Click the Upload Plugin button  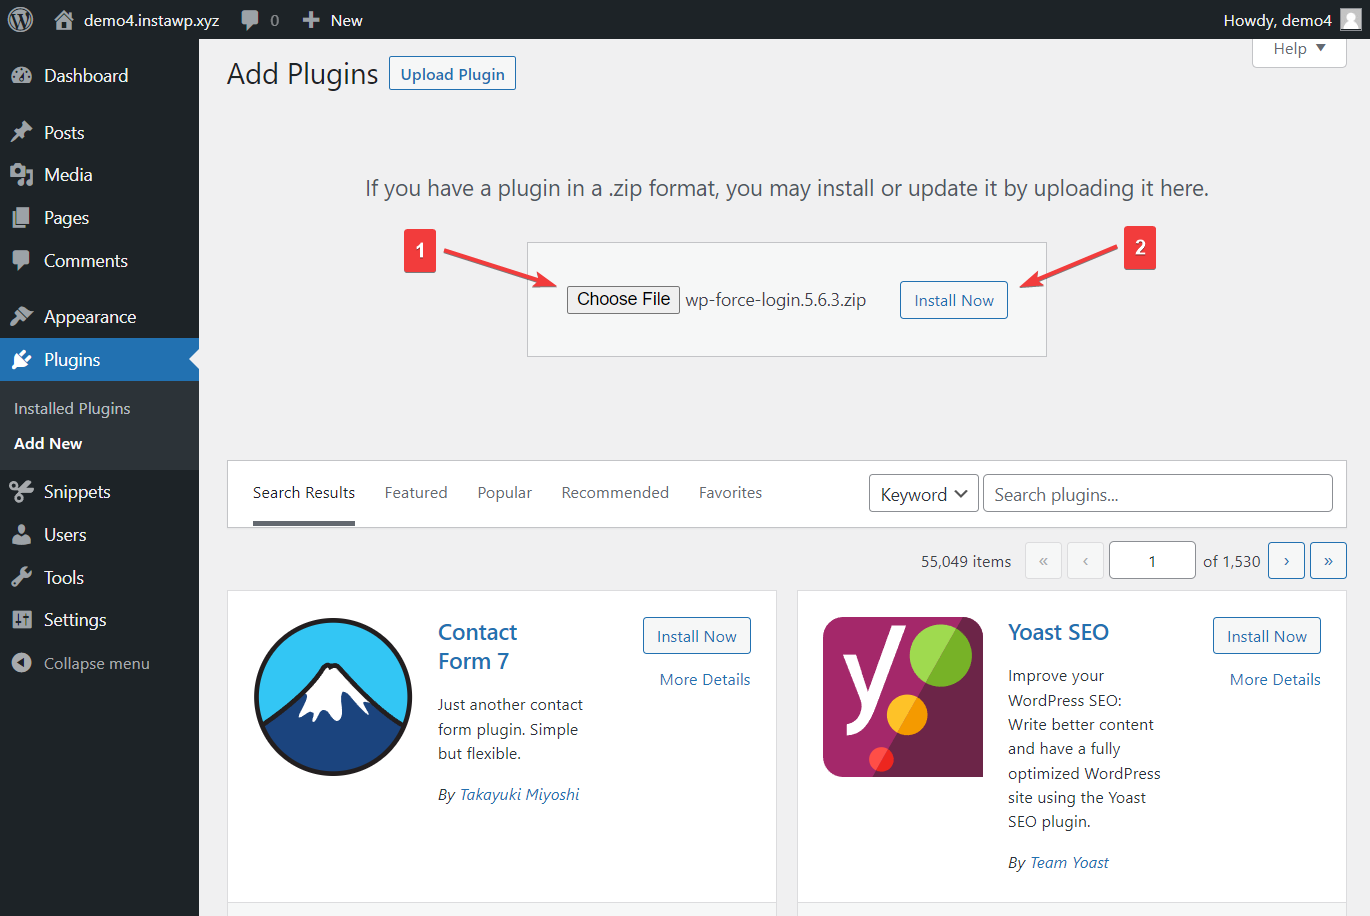point(452,74)
